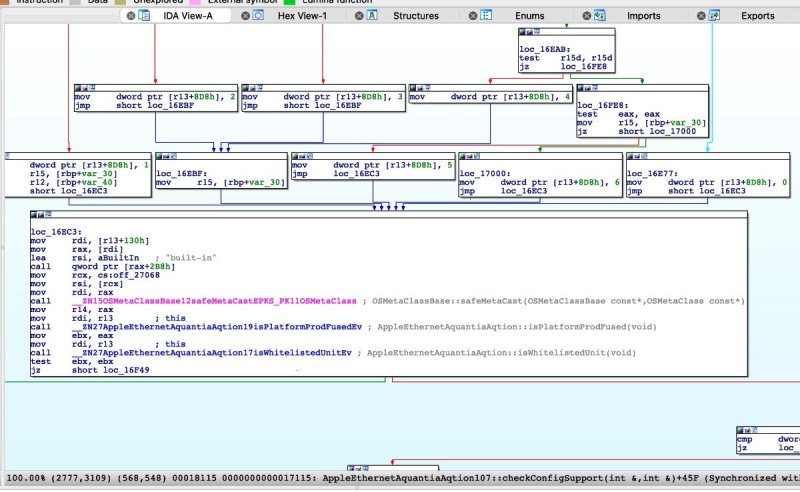Open the Imports tab

click(x=643, y=16)
